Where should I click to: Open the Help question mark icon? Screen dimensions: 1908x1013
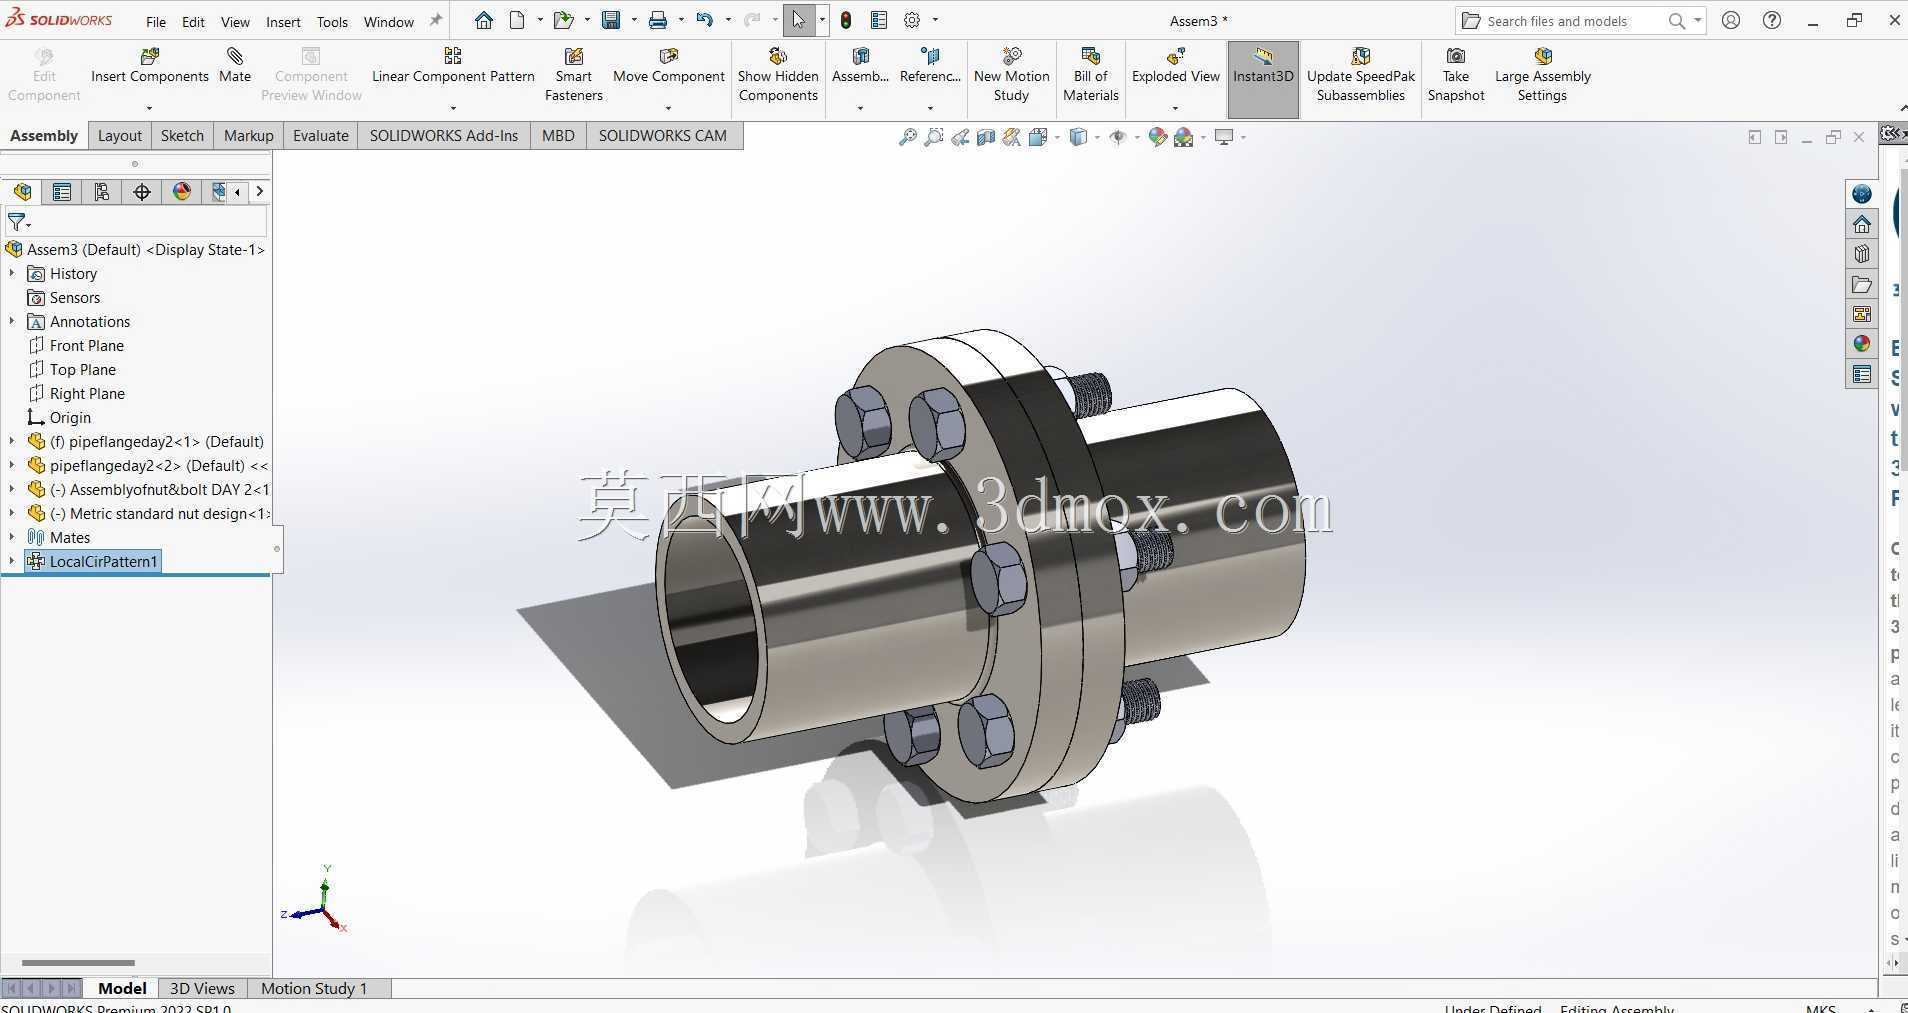point(1772,20)
